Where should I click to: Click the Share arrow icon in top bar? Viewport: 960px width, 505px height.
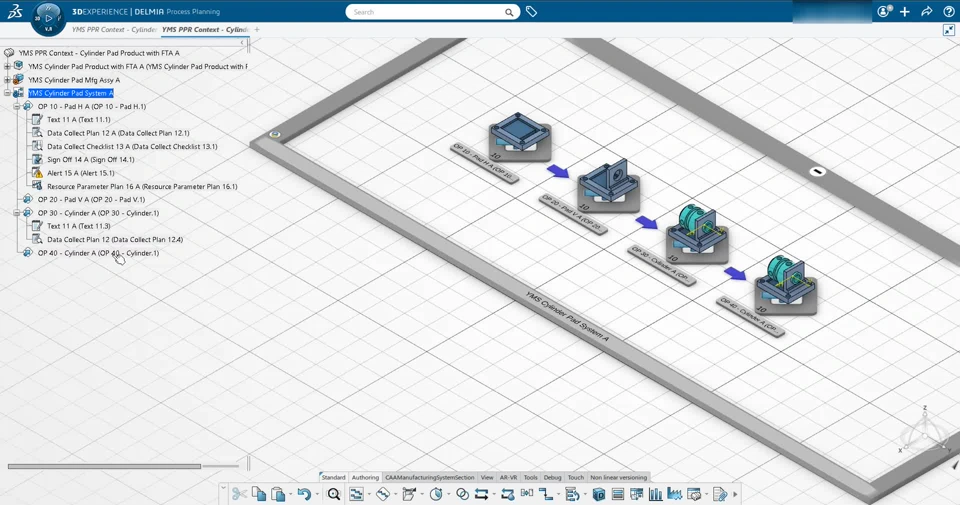pyautogui.click(x=927, y=12)
